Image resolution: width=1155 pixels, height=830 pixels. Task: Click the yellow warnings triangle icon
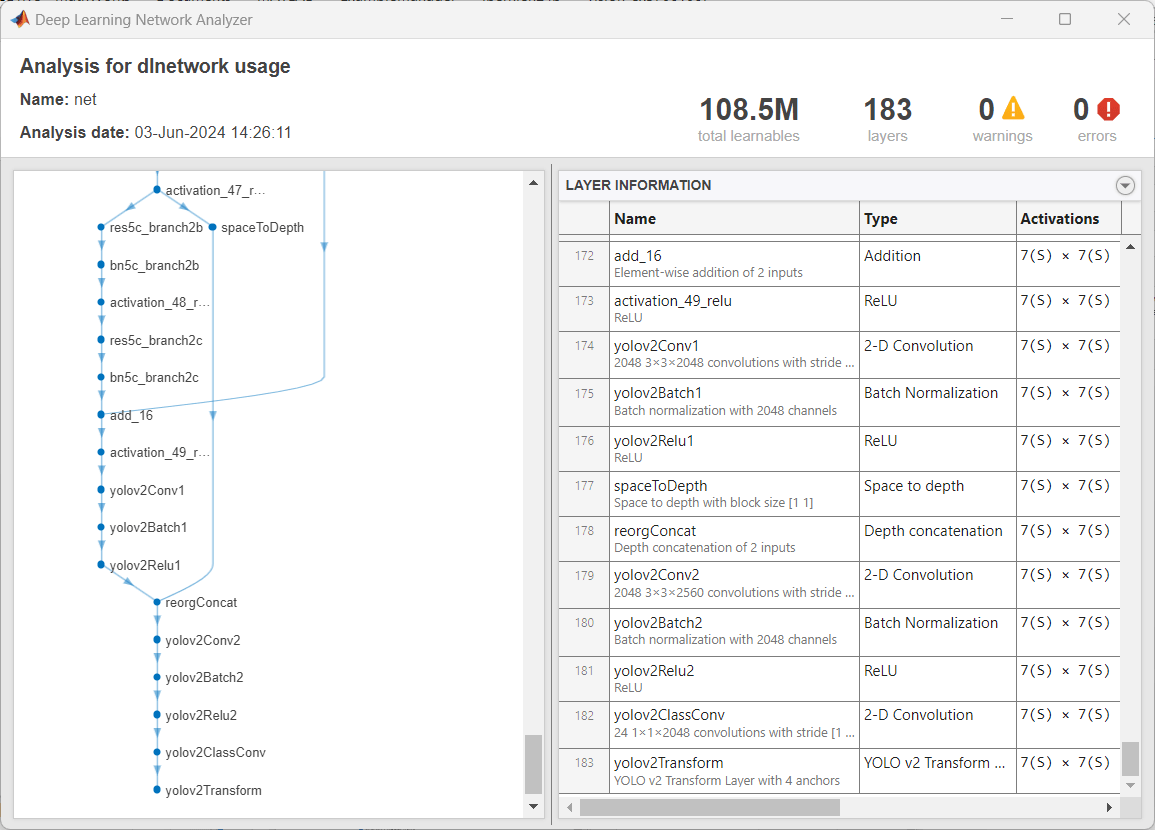click(x=1013, y=109)
